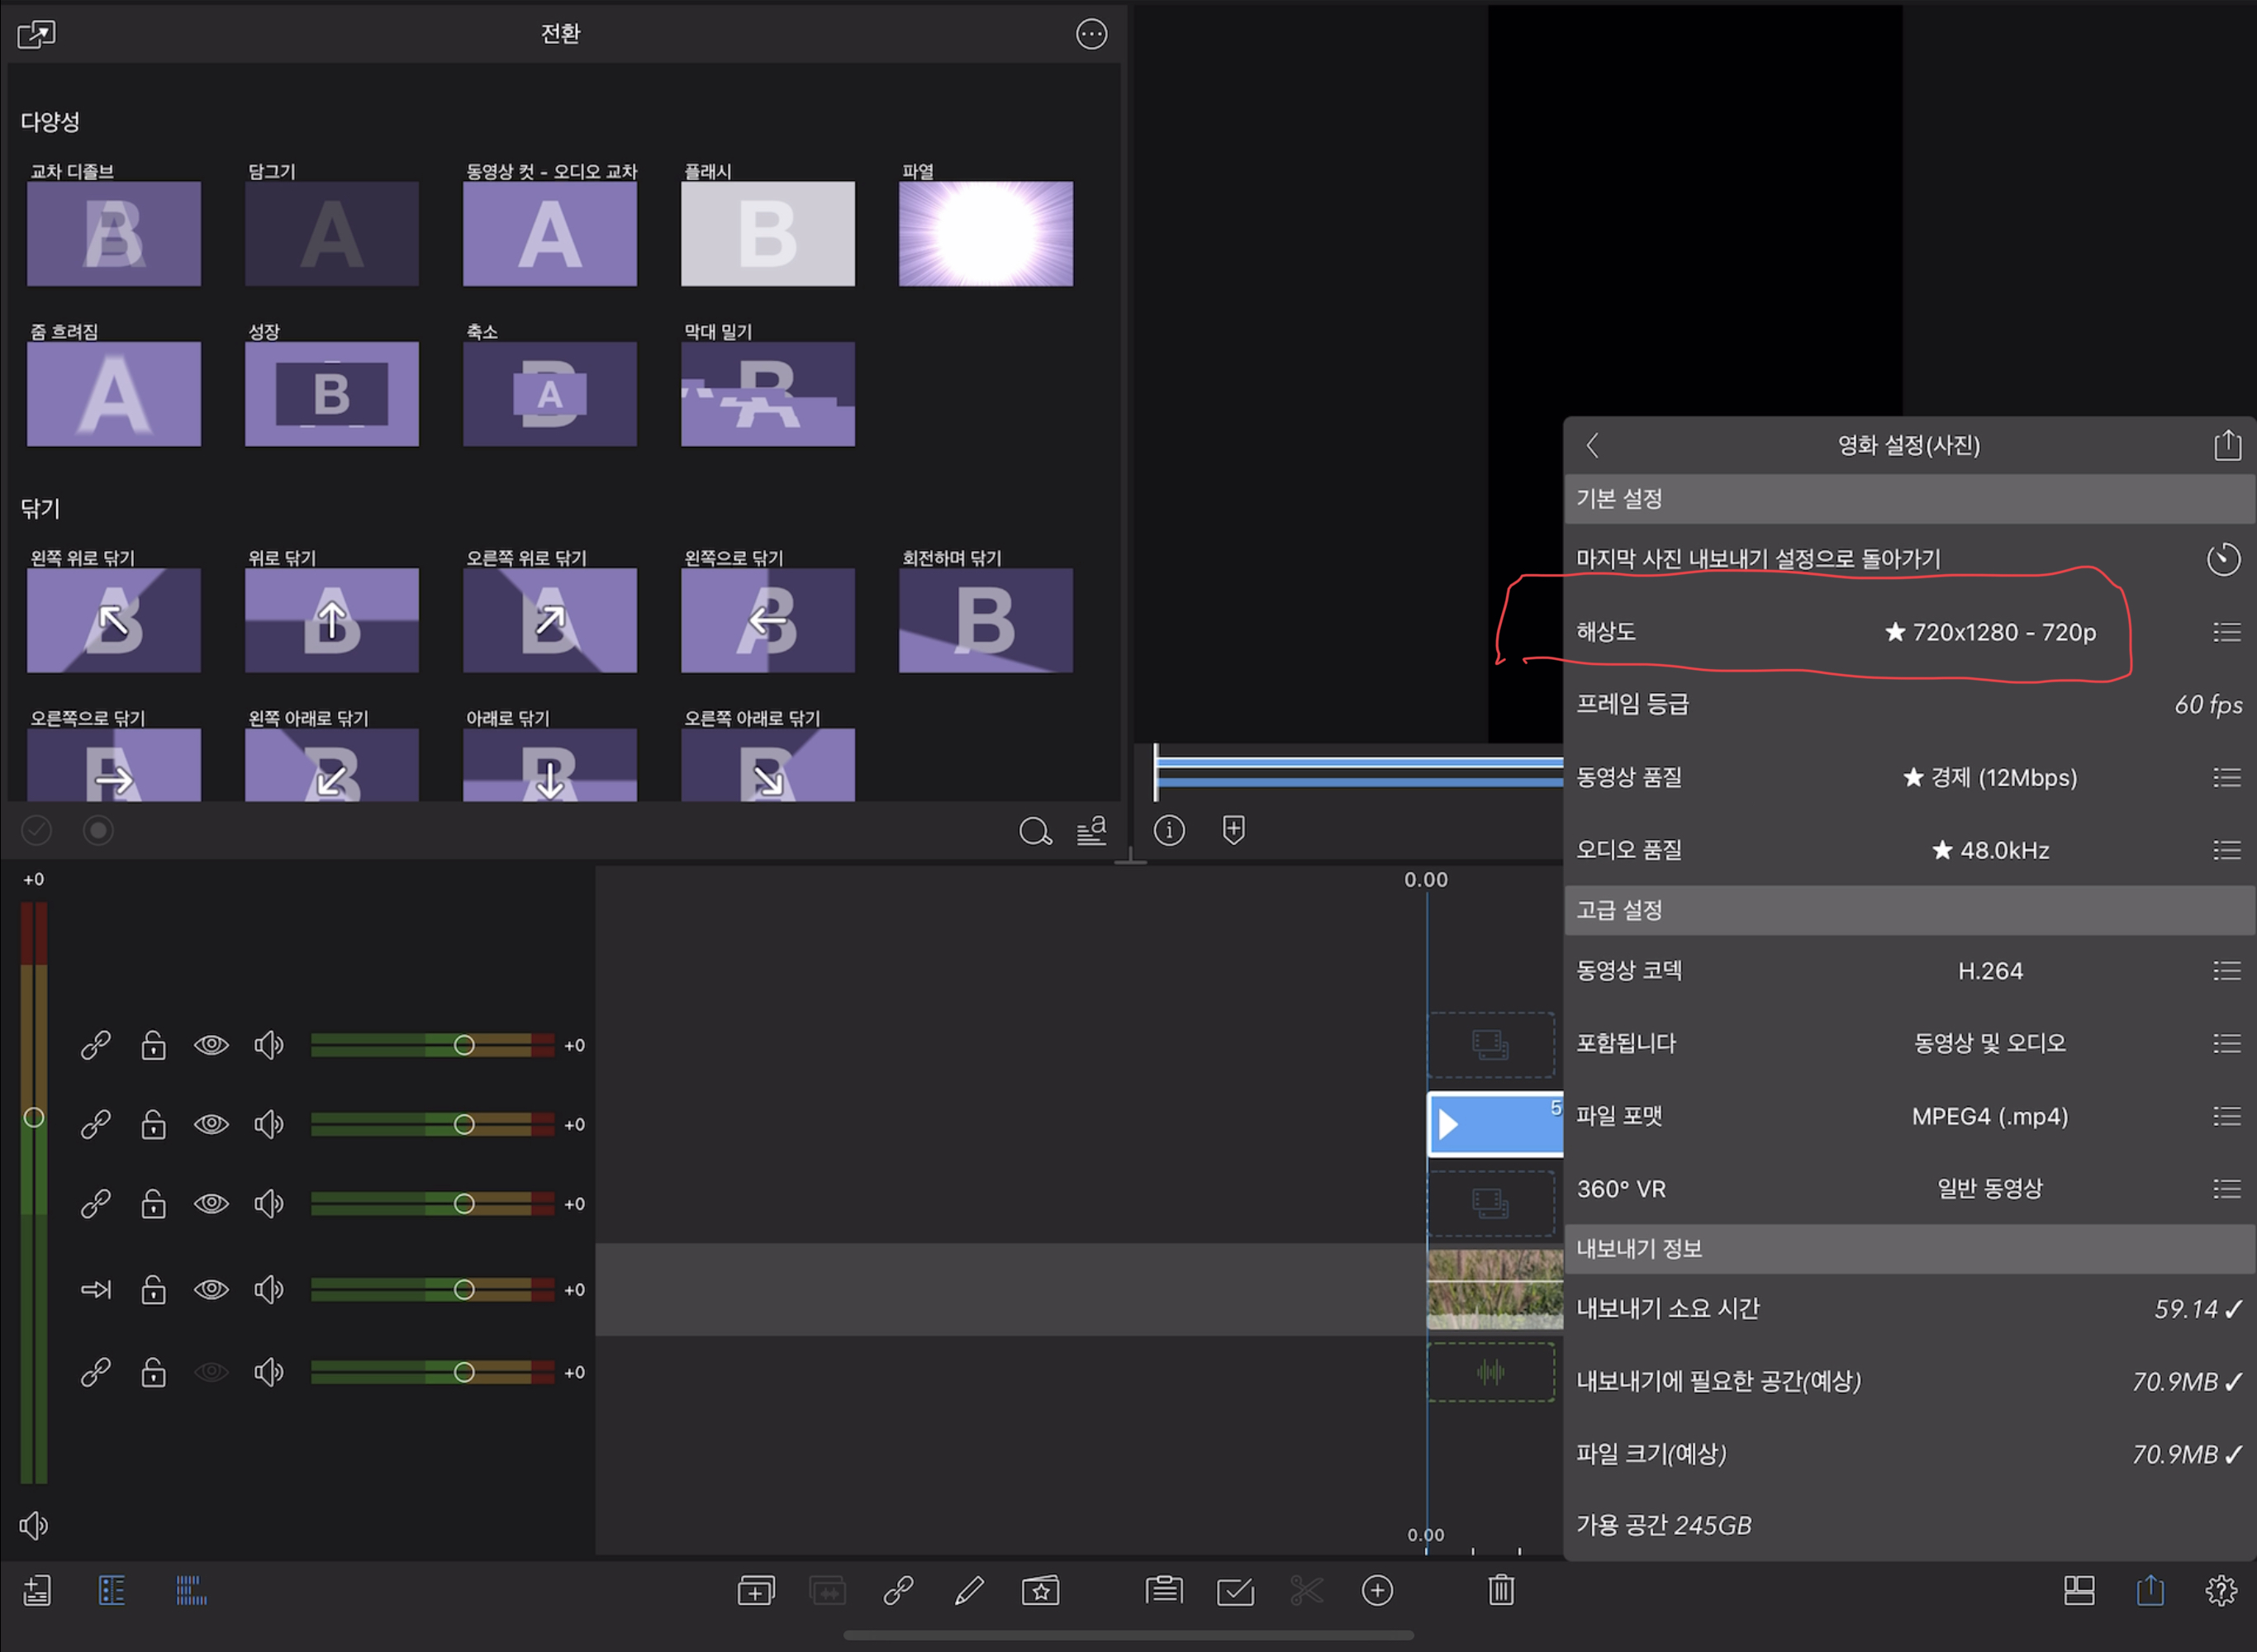
Task: Open the more options ellipsis in 전환 header
Action: click(1091, 34)
